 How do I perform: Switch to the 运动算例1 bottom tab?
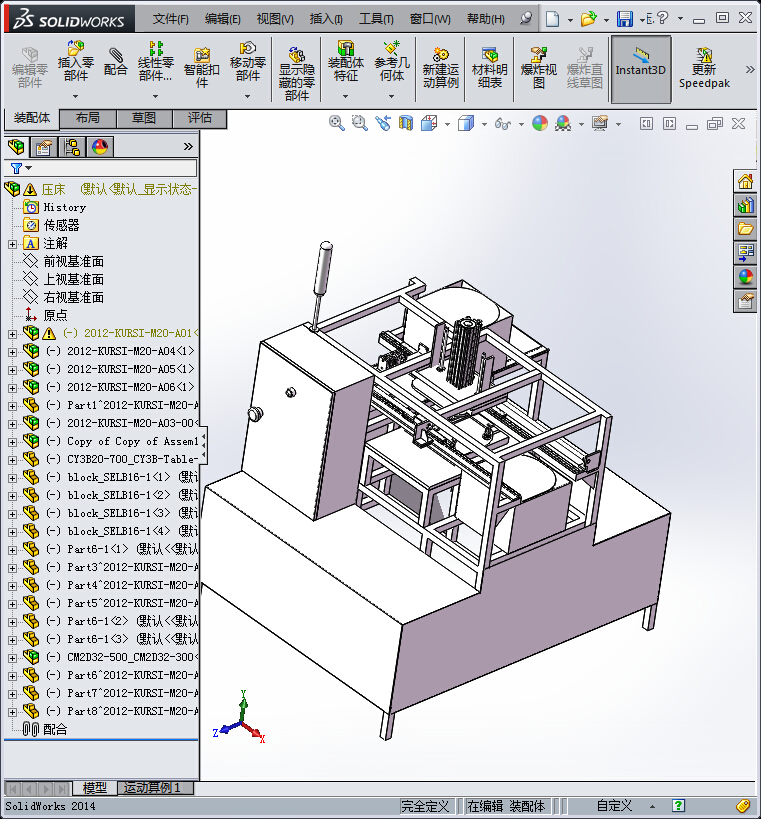coord(155,788)
